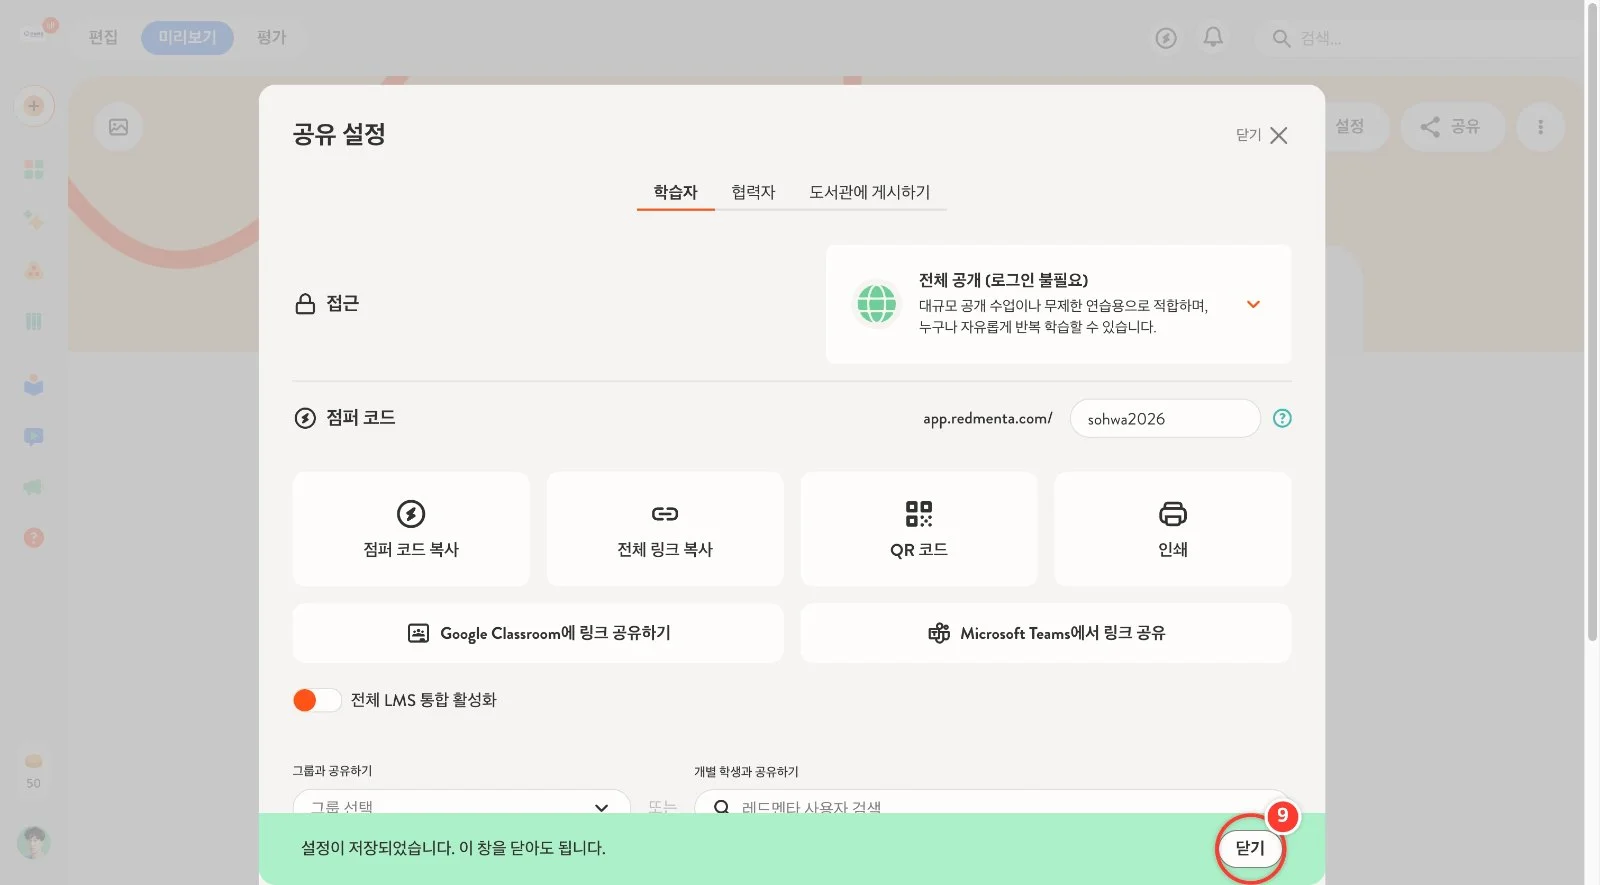Click the page vertical scrollbar
The width and height of the screenshot is (1600, 885).
(x=1592, y=320)
